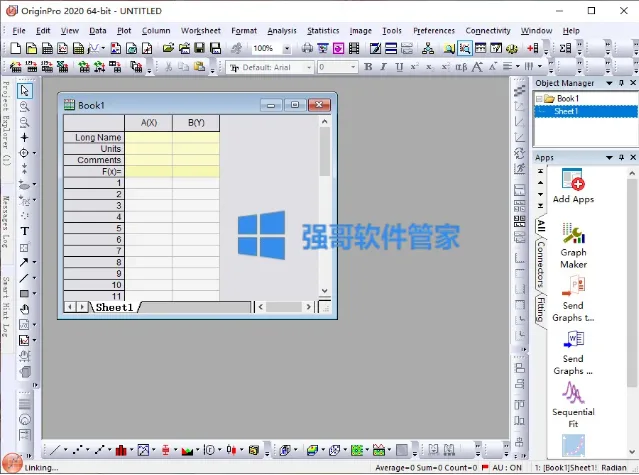
Task: Launch Send Graphs to PowerPoint app
Action: [573, 299]
